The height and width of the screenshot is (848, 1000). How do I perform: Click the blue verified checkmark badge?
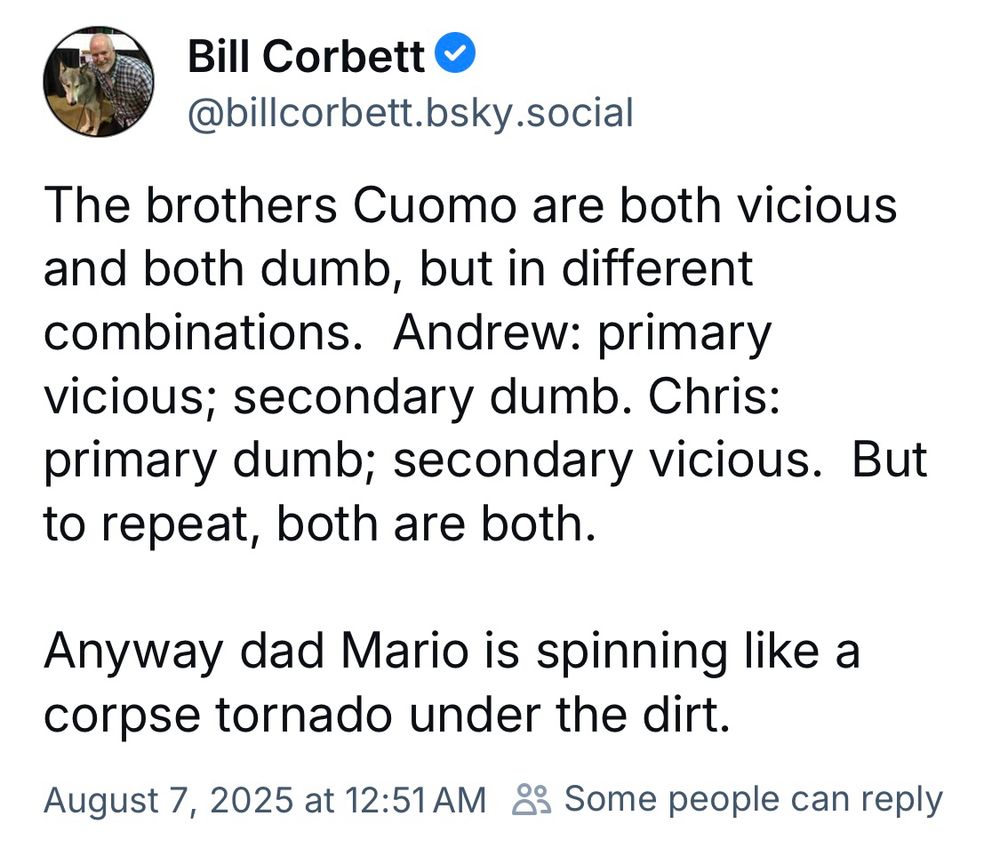[x=457, y=55]
